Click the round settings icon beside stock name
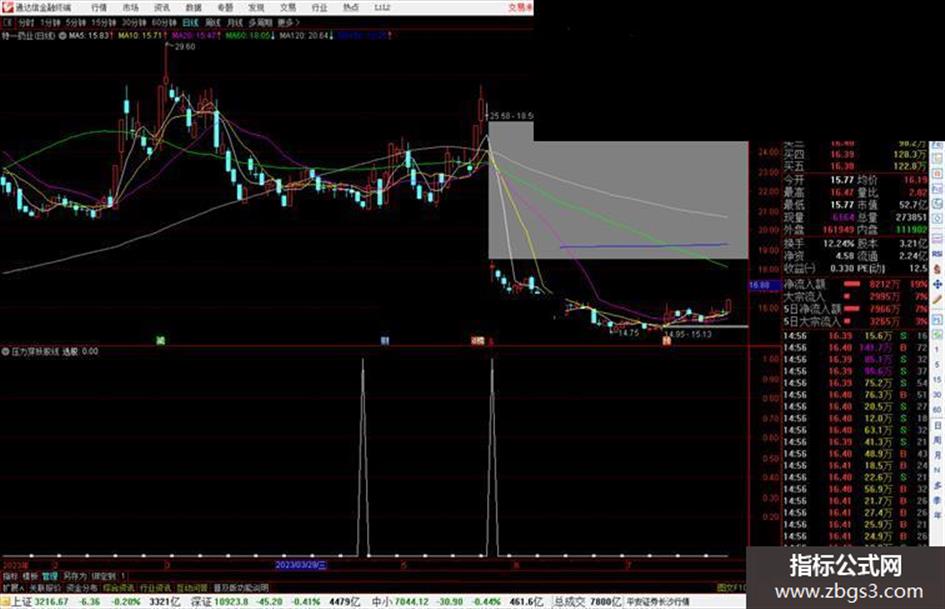The image size is (945, 609). pos(62,36)
